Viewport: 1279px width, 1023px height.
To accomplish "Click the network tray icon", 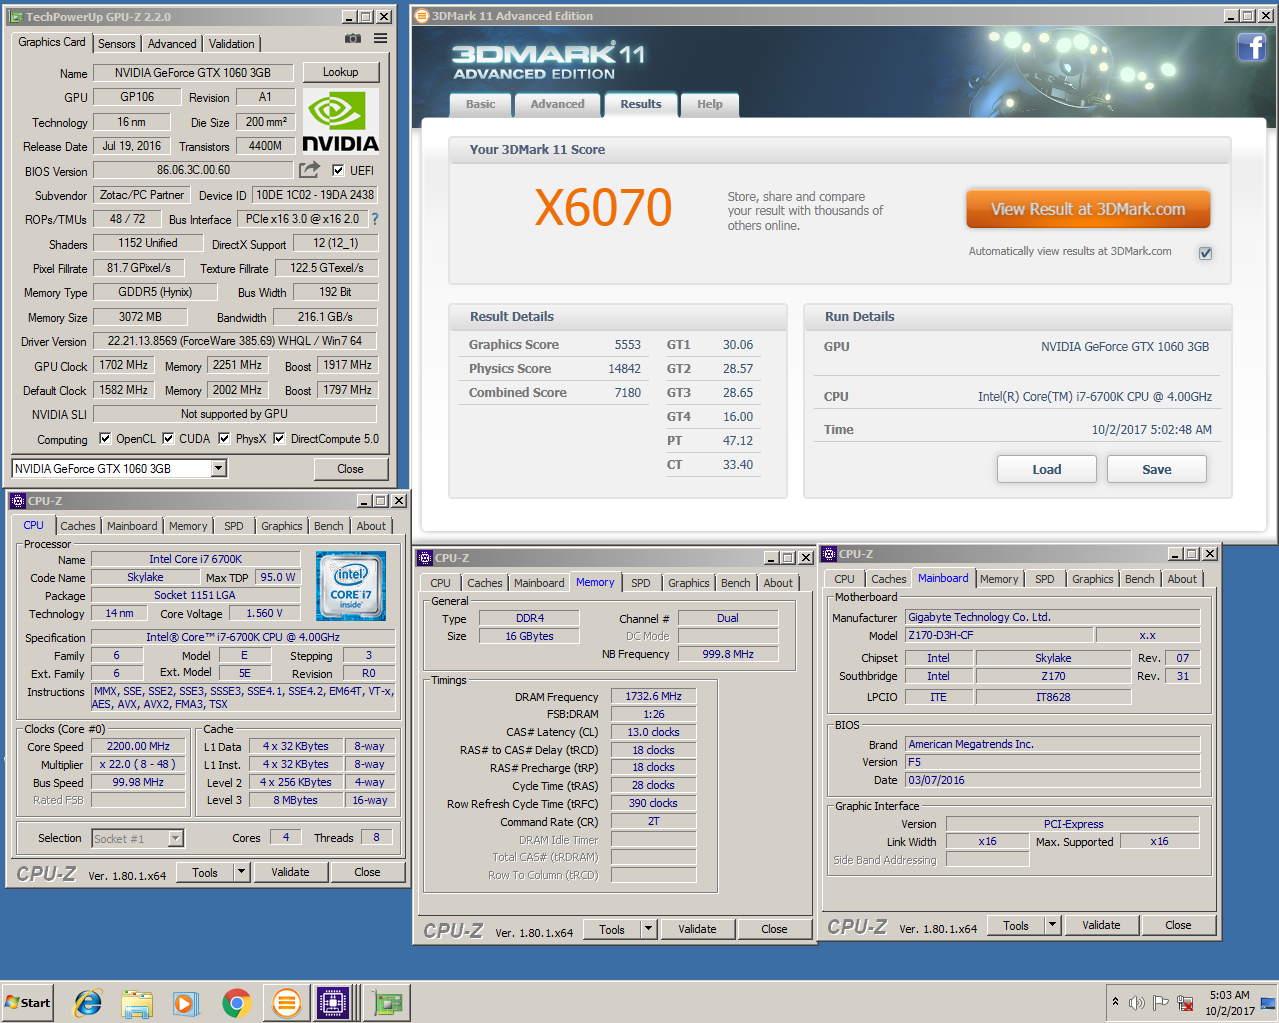I will (x=1185, y=1003).
